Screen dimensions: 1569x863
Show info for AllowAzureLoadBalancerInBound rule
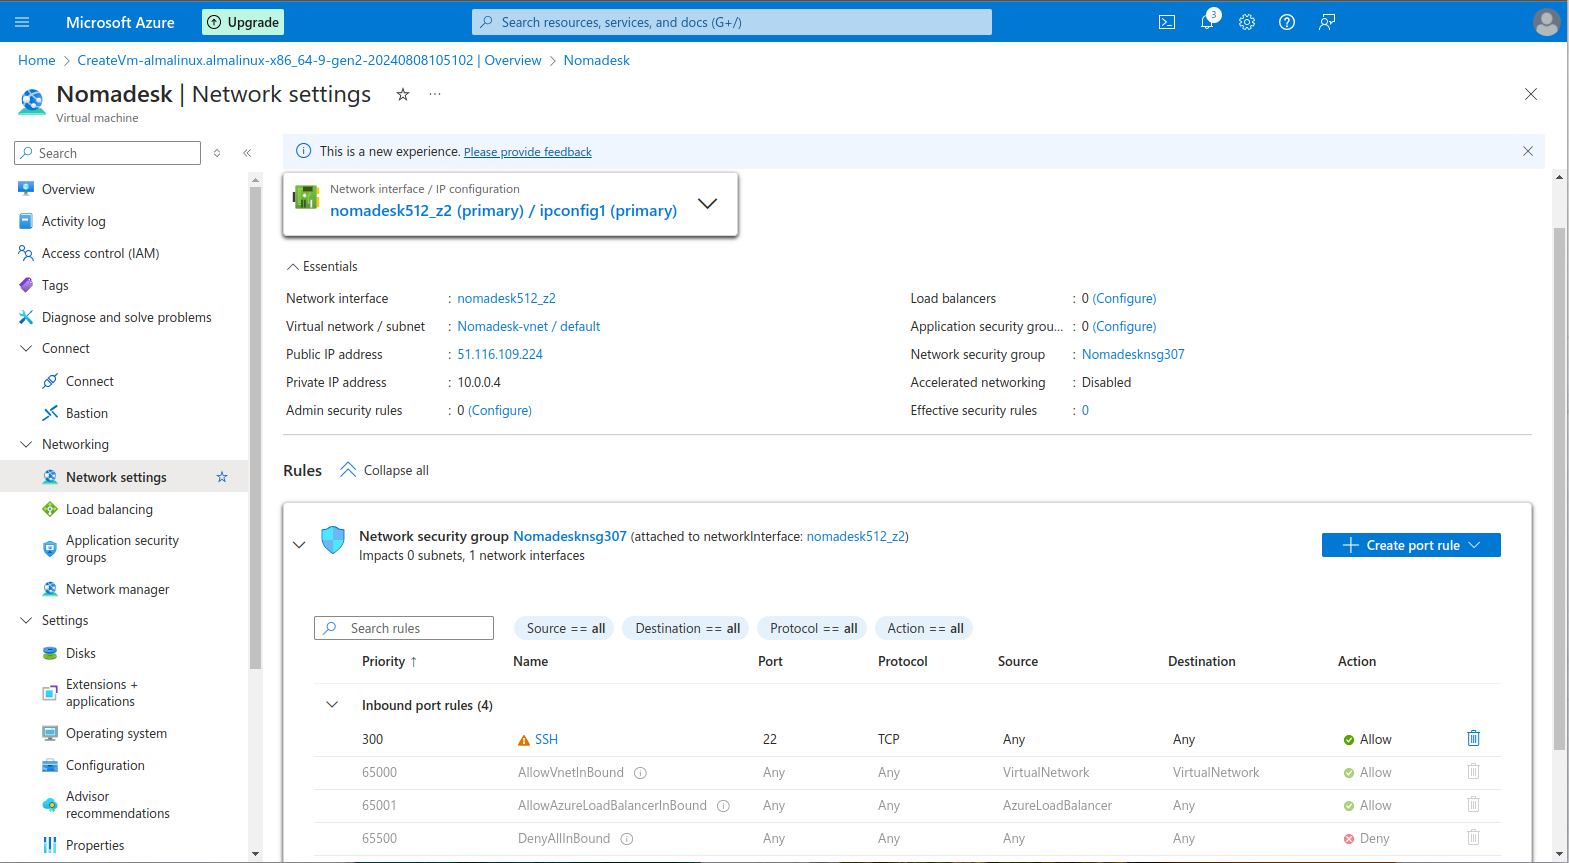tap(723, 806)
